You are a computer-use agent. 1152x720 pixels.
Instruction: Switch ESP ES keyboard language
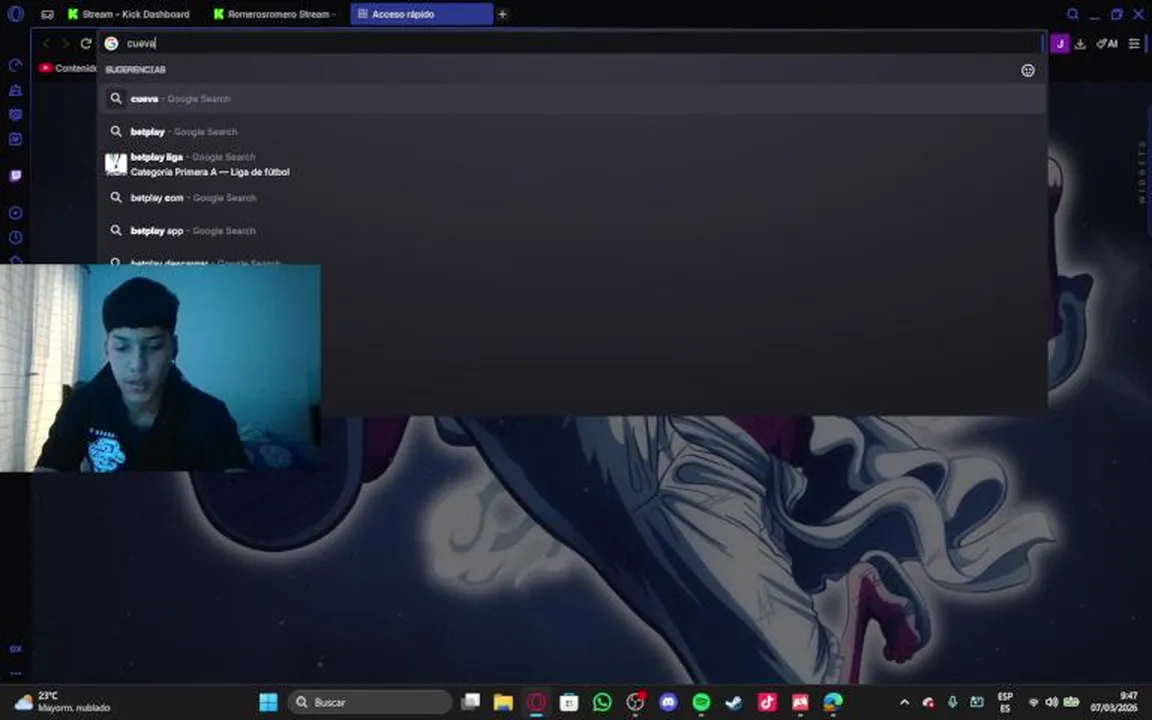[x=1005, y=702]
